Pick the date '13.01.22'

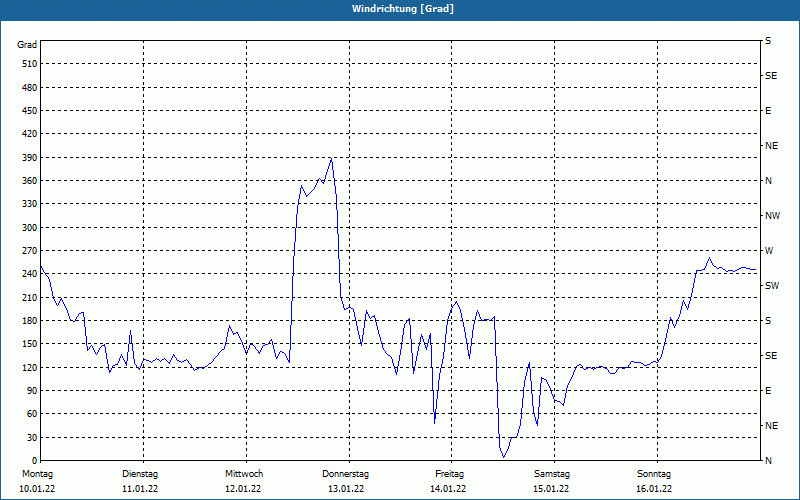346,489
